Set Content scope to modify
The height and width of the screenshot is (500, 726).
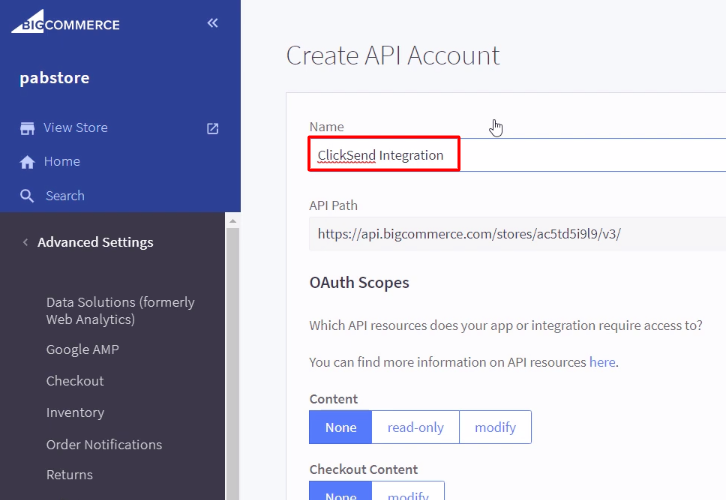pyautogui.click(x=495, y=427)
